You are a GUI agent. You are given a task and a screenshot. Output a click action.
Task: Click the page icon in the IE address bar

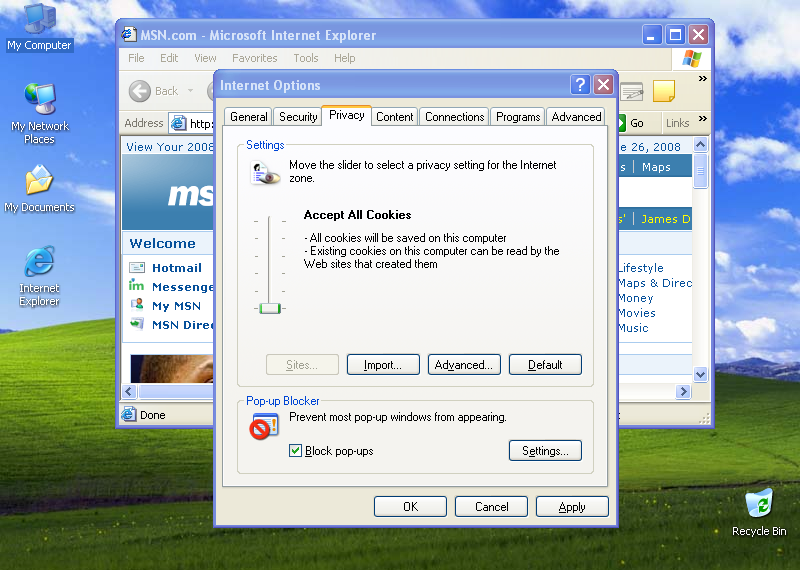pyautogui.click(x=179, y=123)
